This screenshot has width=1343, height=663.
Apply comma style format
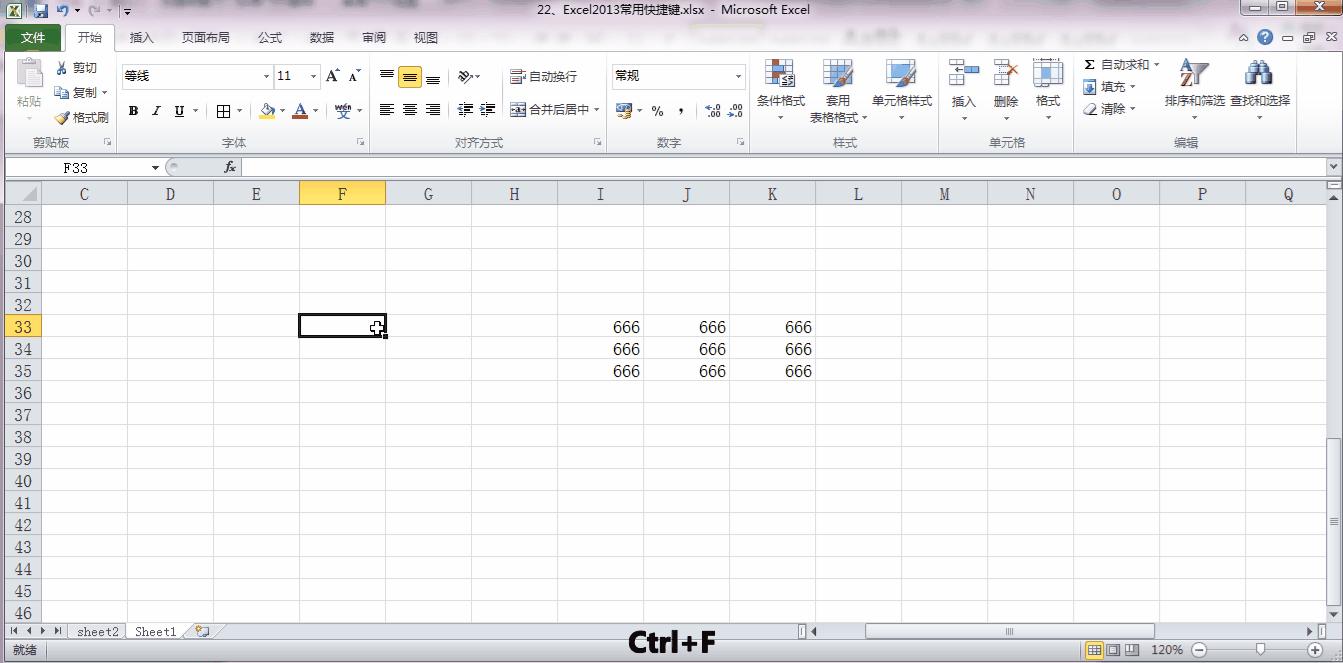[681, 111]
